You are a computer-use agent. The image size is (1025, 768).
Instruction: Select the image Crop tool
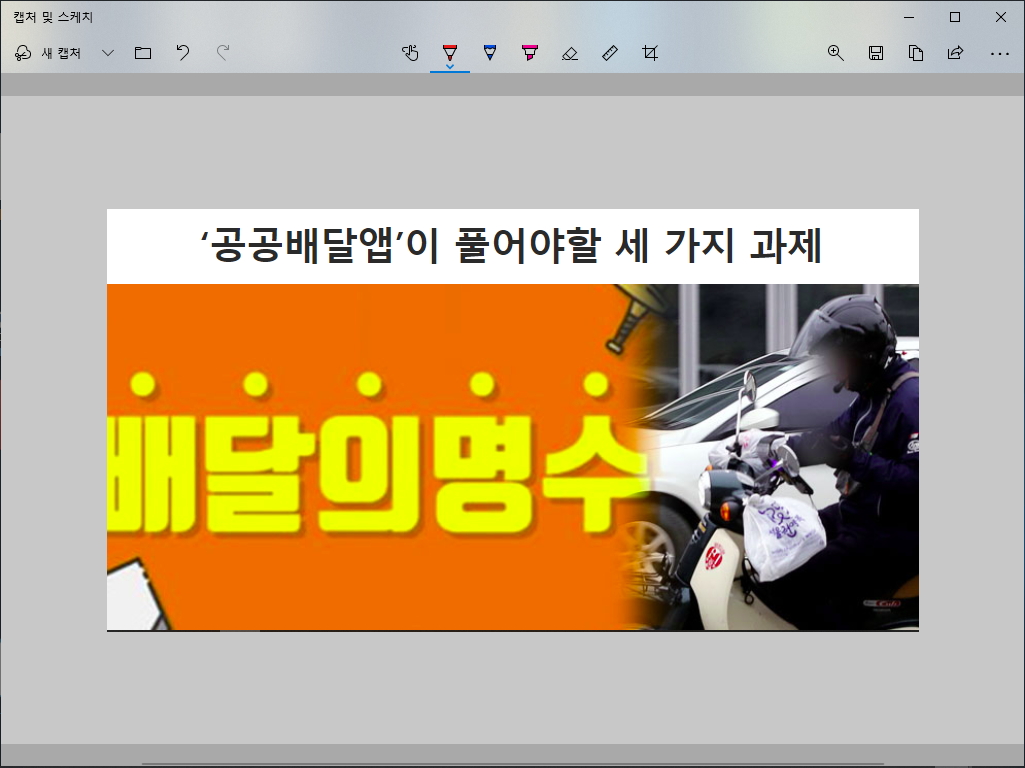pos(650,53)
